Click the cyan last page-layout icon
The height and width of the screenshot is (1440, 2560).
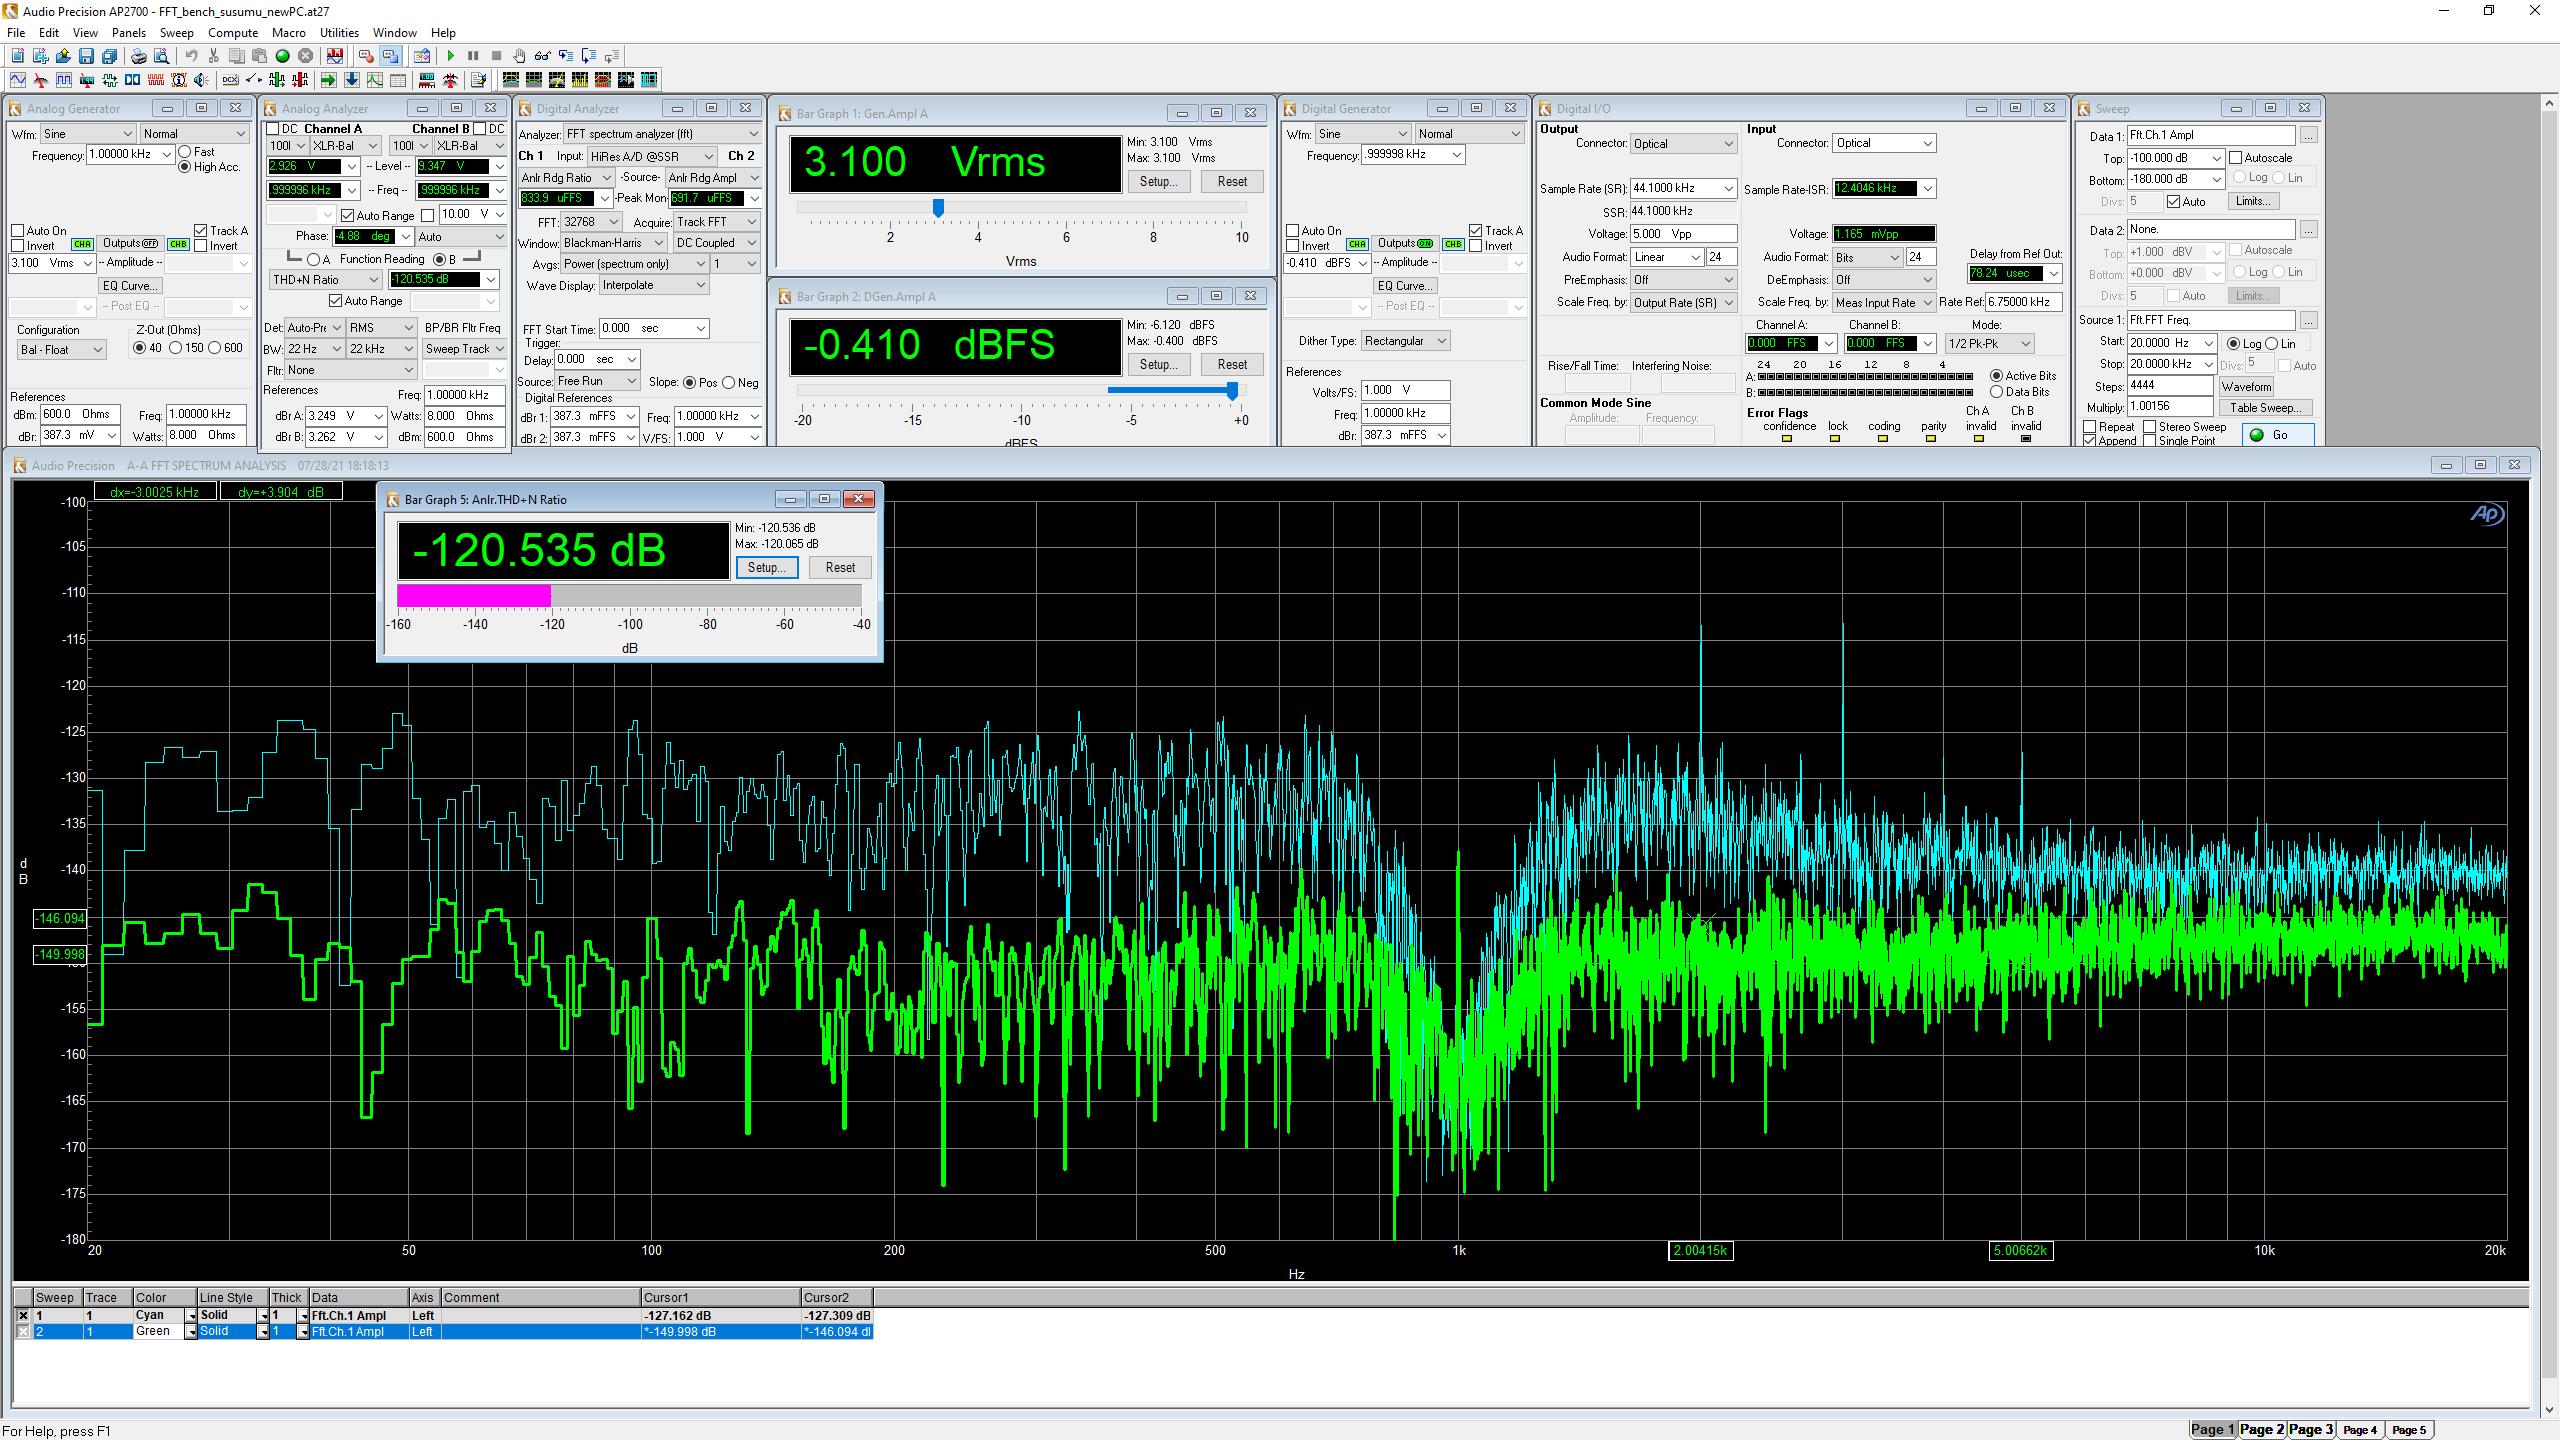pos(649,80)
